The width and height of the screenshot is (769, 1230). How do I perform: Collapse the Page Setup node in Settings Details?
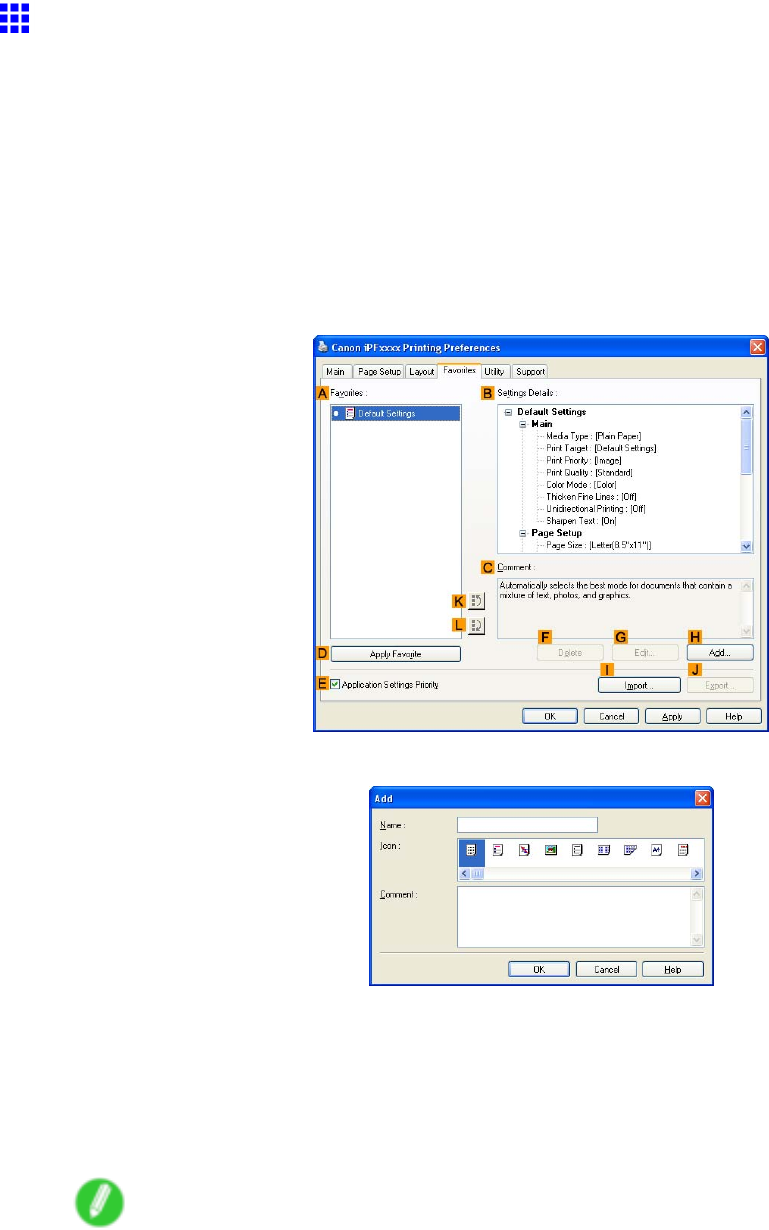point(522,533)
